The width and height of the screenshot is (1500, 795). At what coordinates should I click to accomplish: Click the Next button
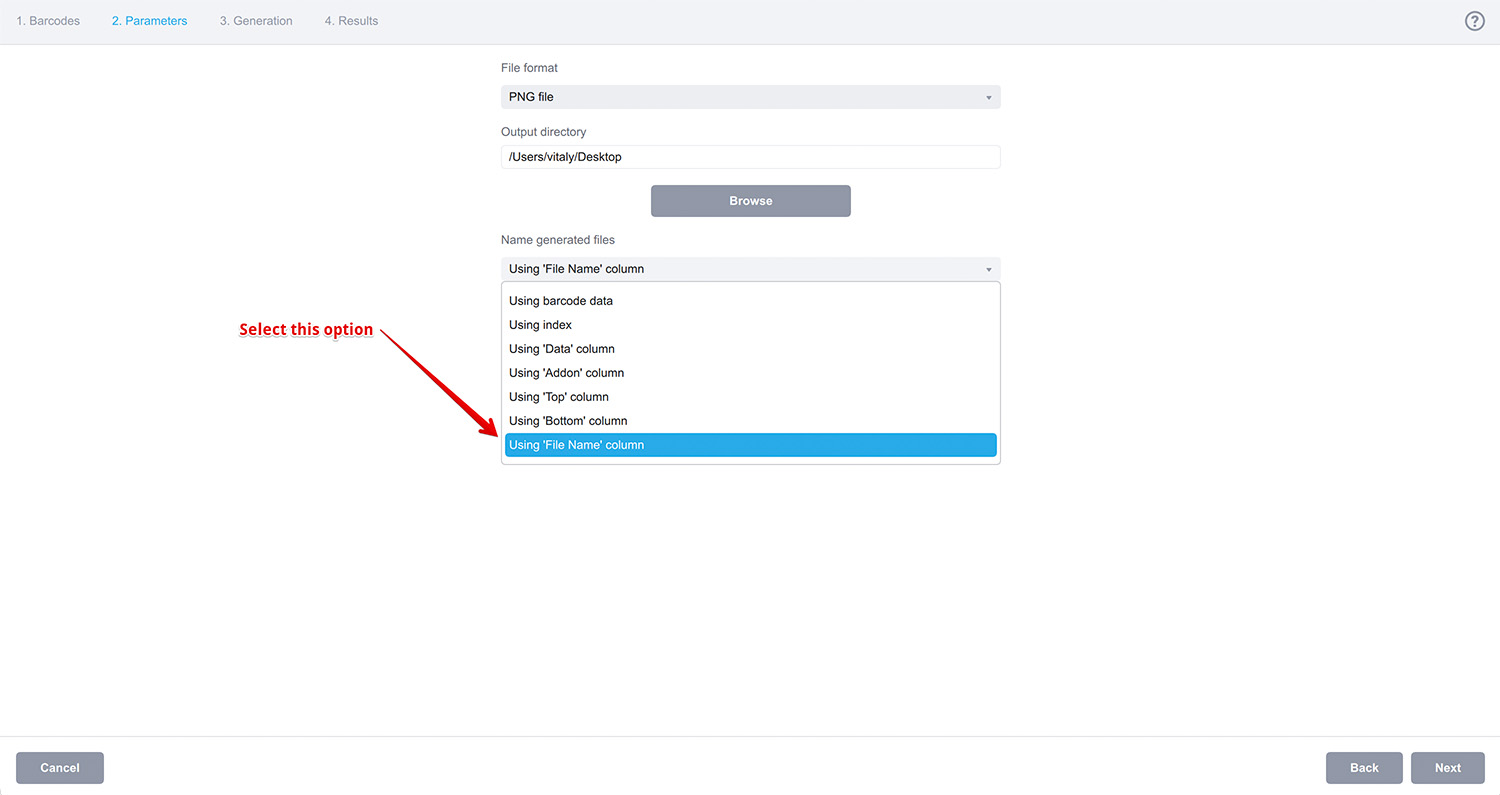tap(1447, 768)
